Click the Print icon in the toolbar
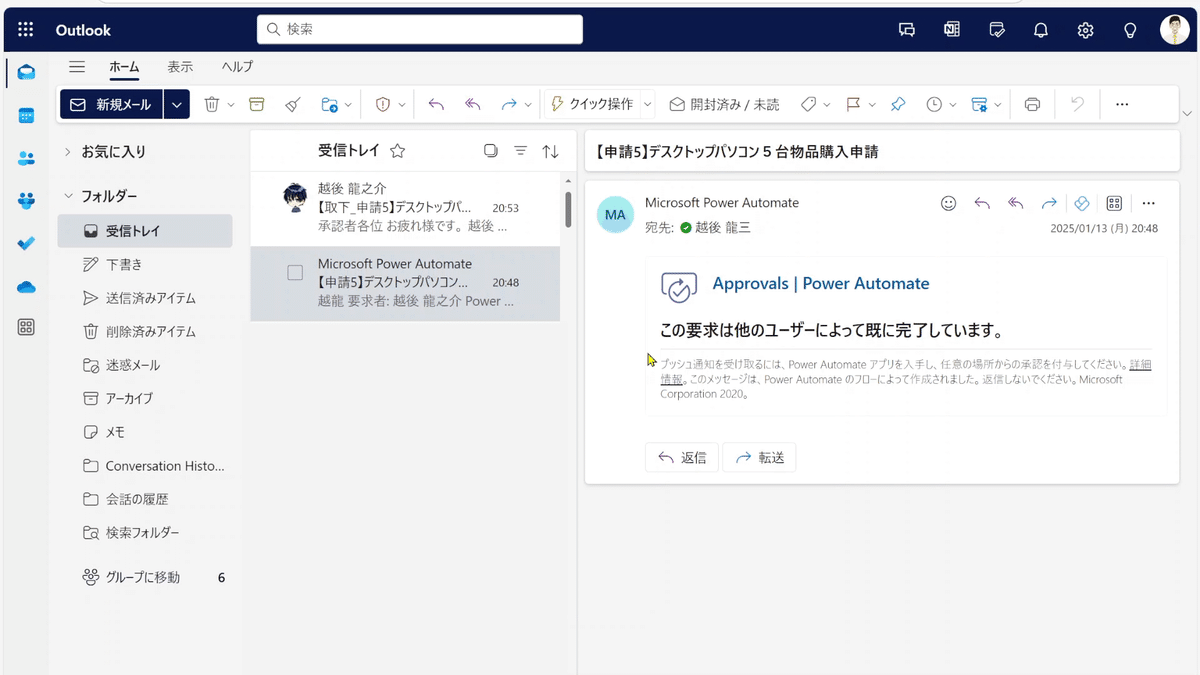 [x=1033, y=104]
